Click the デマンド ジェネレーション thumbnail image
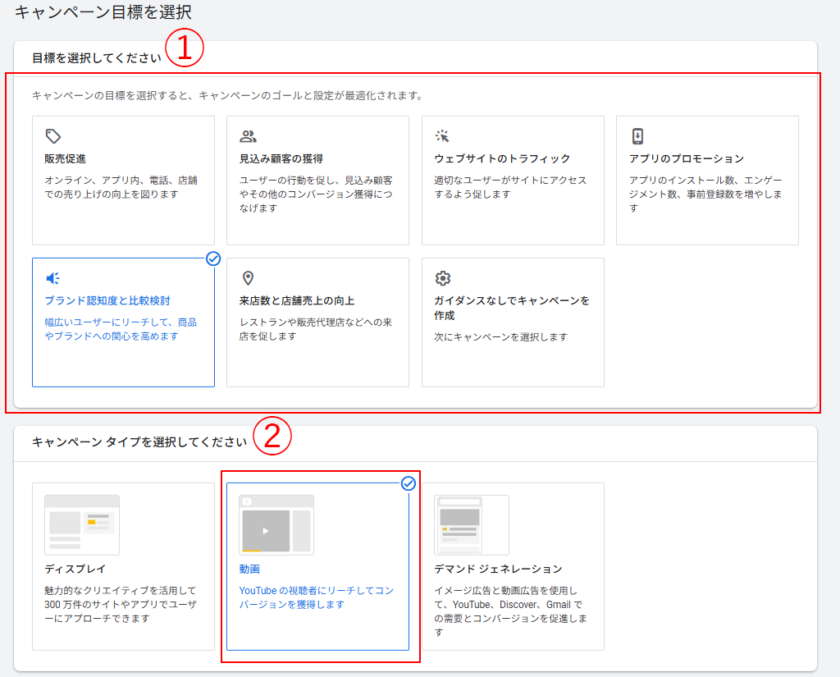Viewport: 840px width, 677px height. (x=471, y=524)
